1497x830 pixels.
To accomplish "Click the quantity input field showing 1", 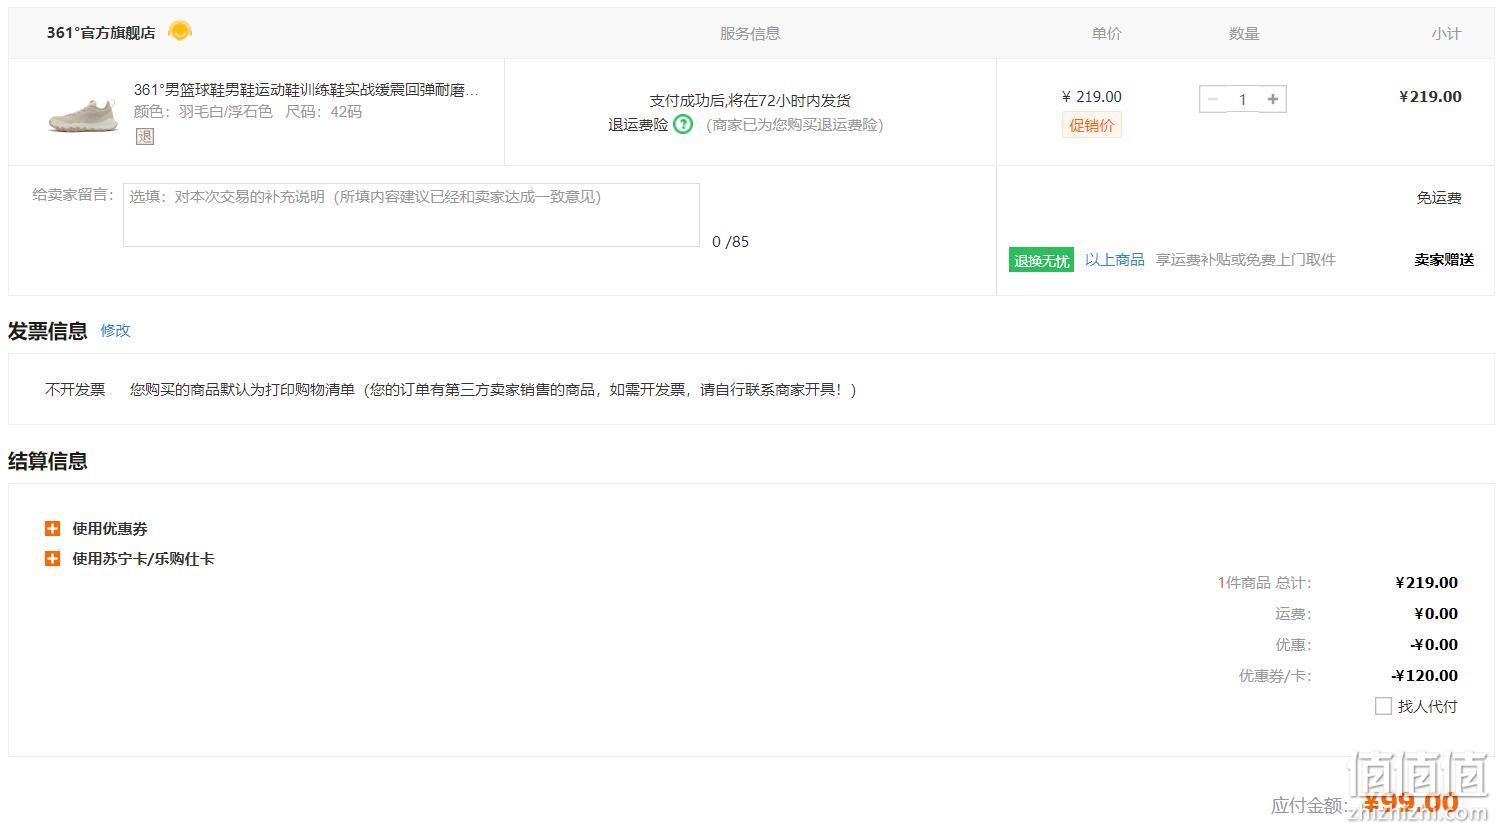I will click(x=1243, y=99).
